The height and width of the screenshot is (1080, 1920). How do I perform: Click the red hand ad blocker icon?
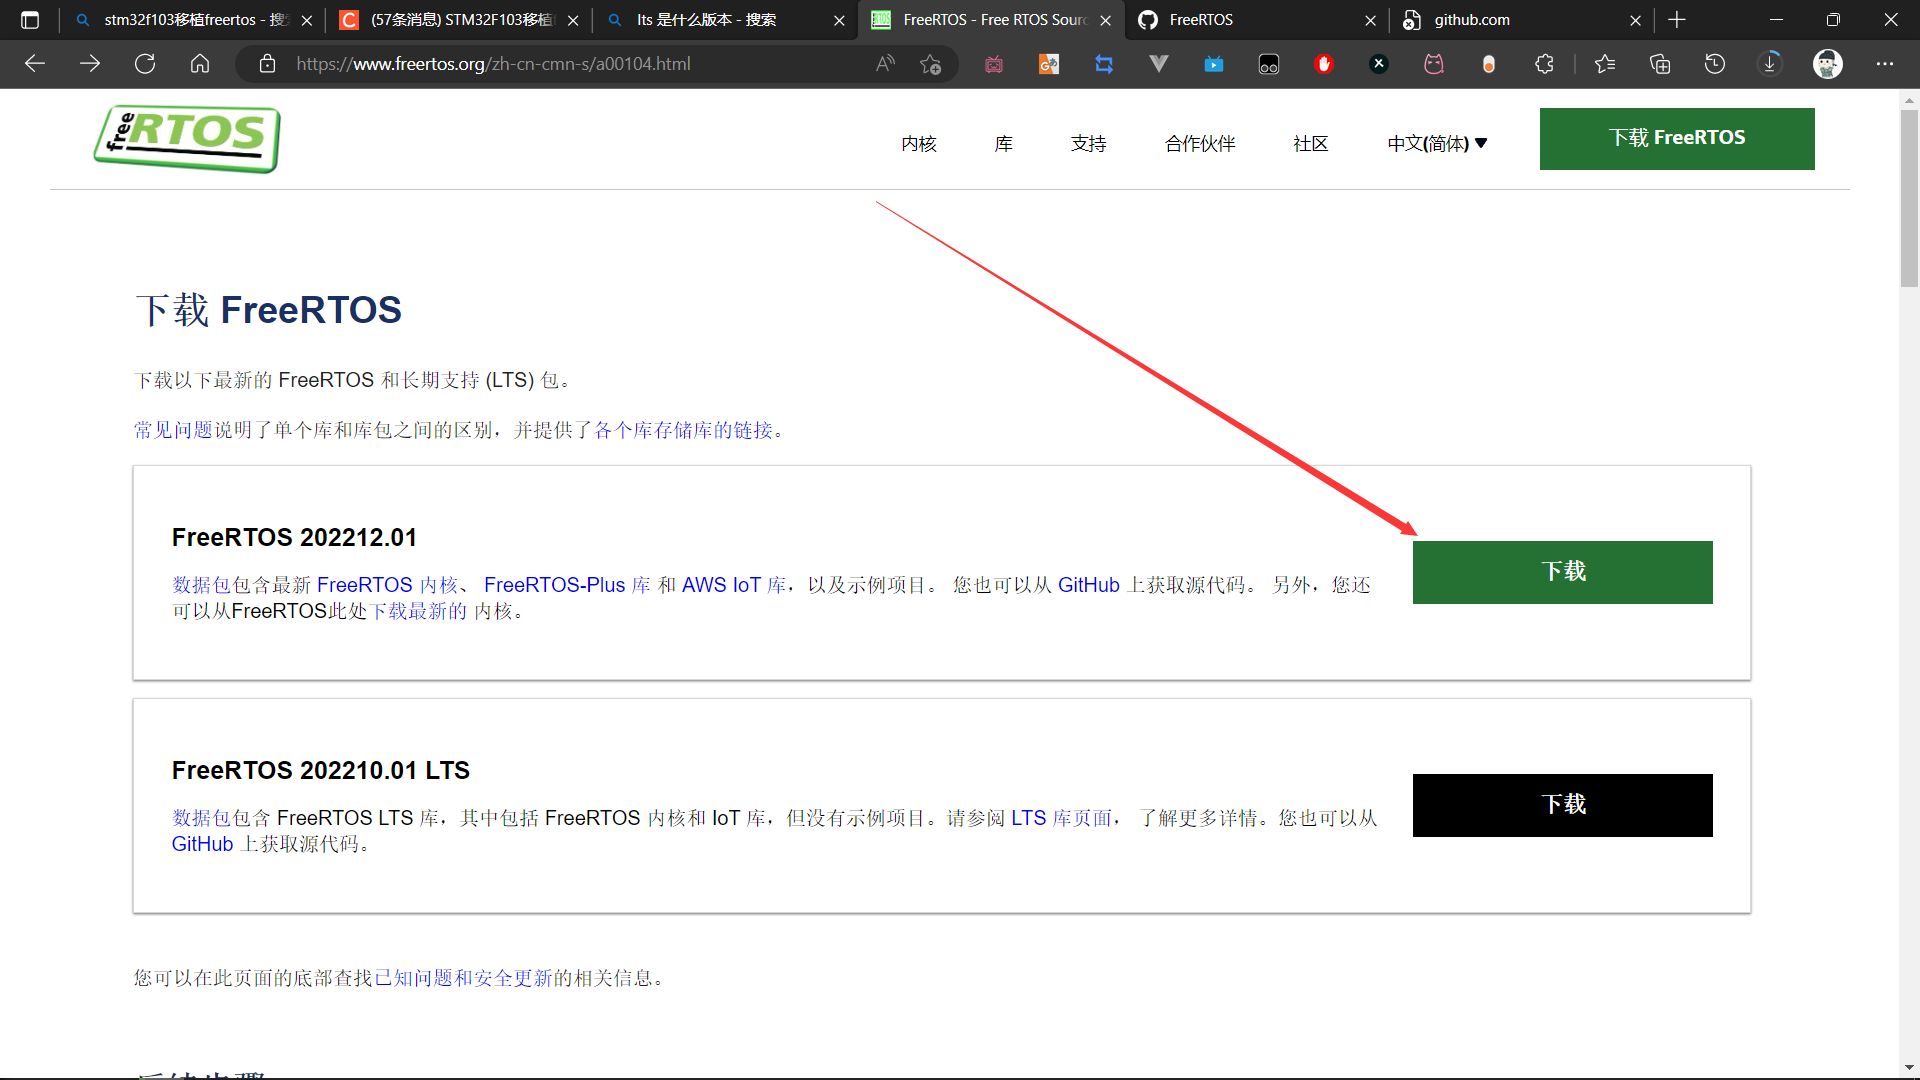tap(1324, 64)
